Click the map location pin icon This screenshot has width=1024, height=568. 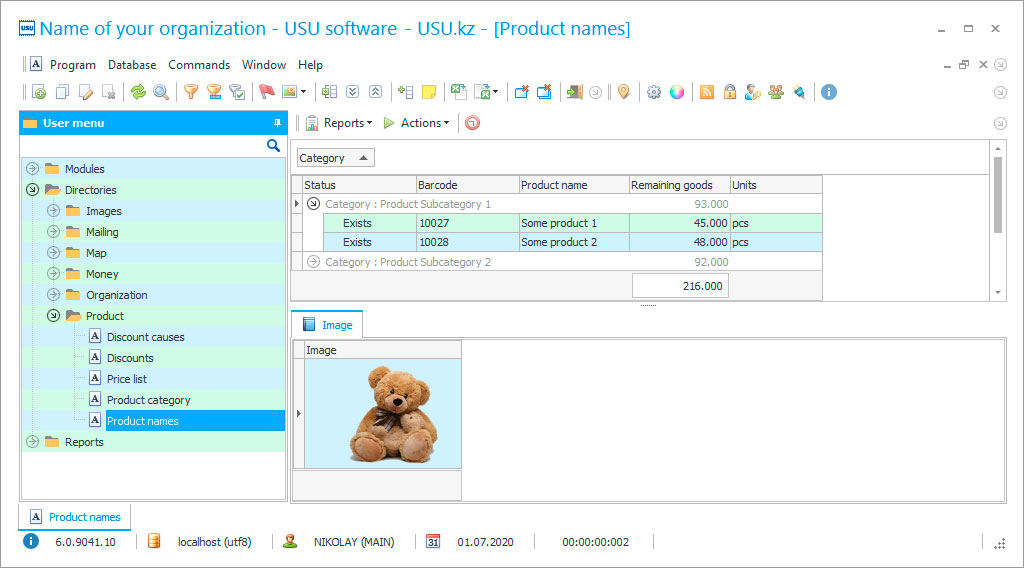(624, 92)
